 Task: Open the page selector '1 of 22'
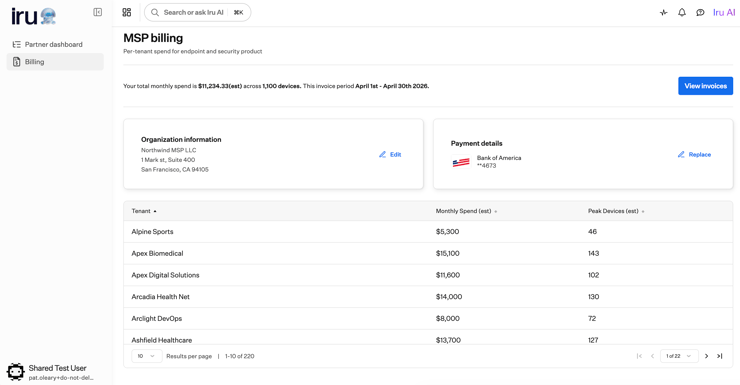point(679,356)
